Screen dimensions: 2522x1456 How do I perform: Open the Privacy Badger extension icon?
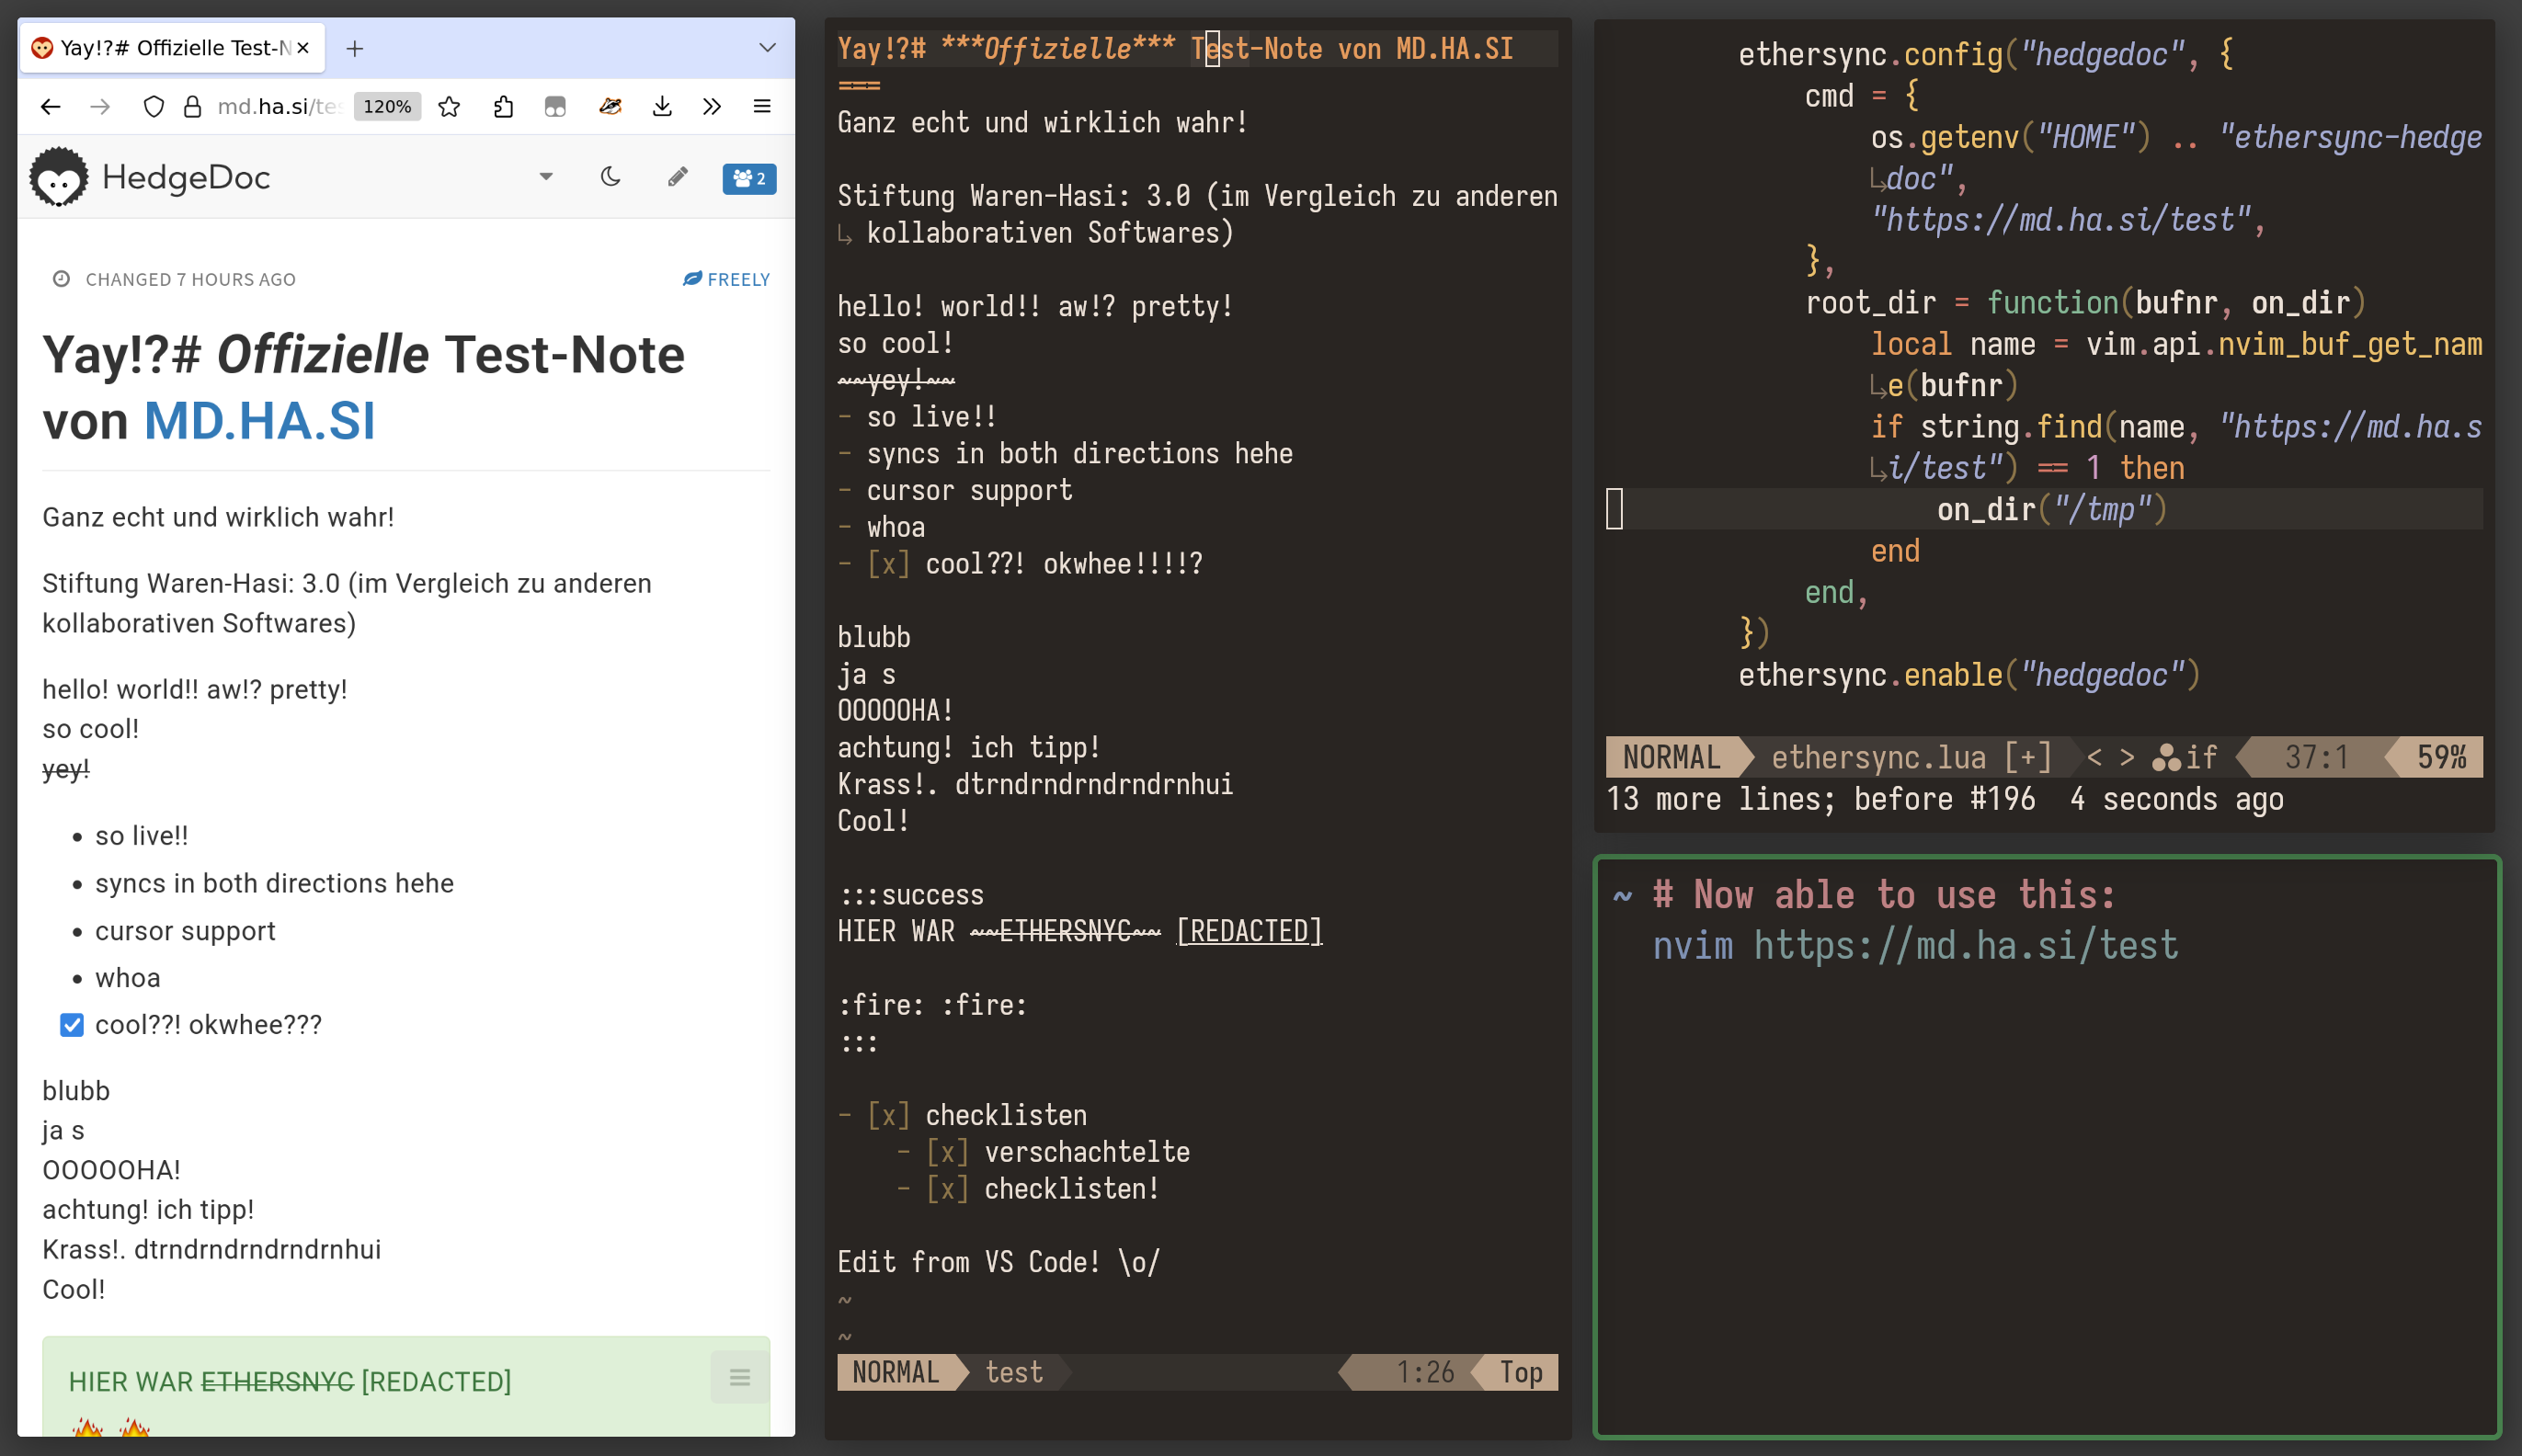click(609, 106)
